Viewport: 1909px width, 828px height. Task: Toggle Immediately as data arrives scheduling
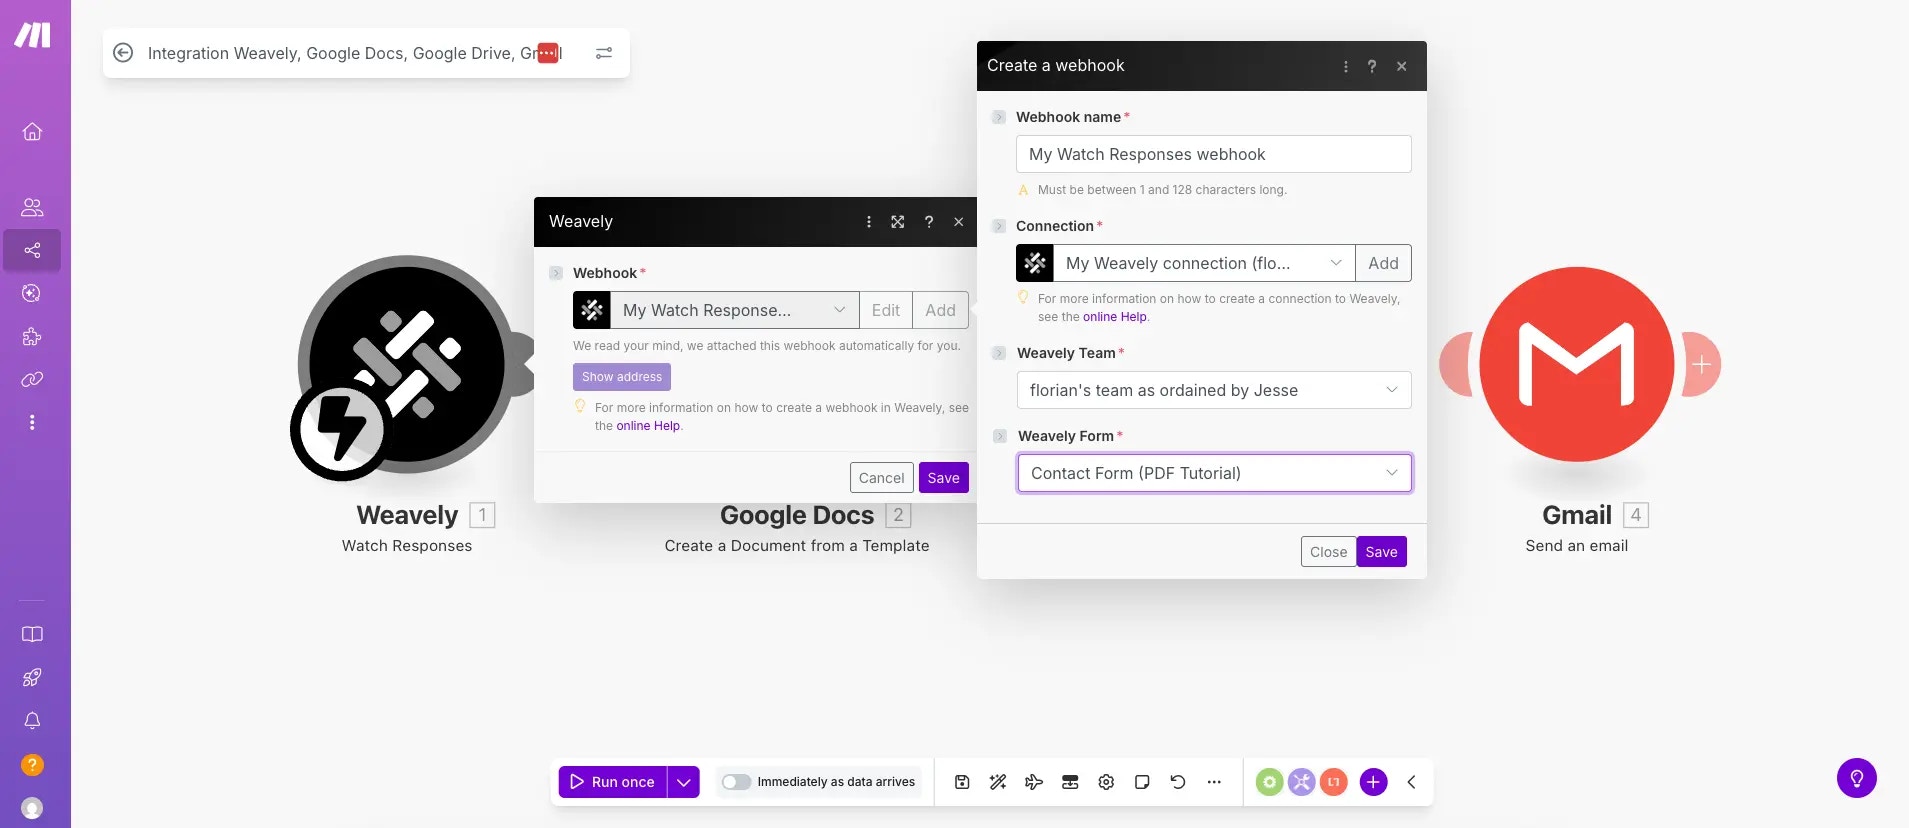736,782
